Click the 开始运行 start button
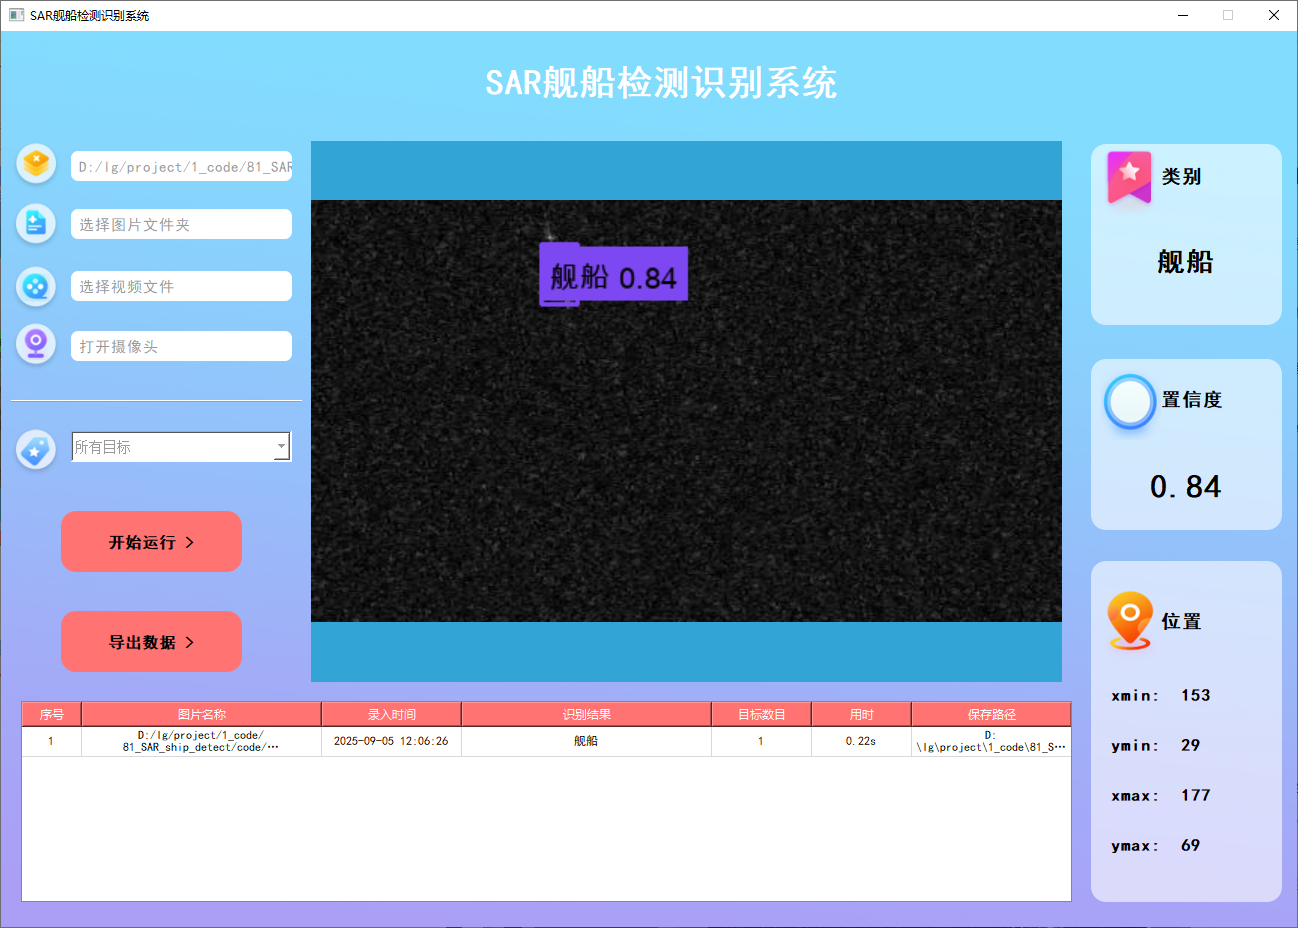 [x=151, y=542]
